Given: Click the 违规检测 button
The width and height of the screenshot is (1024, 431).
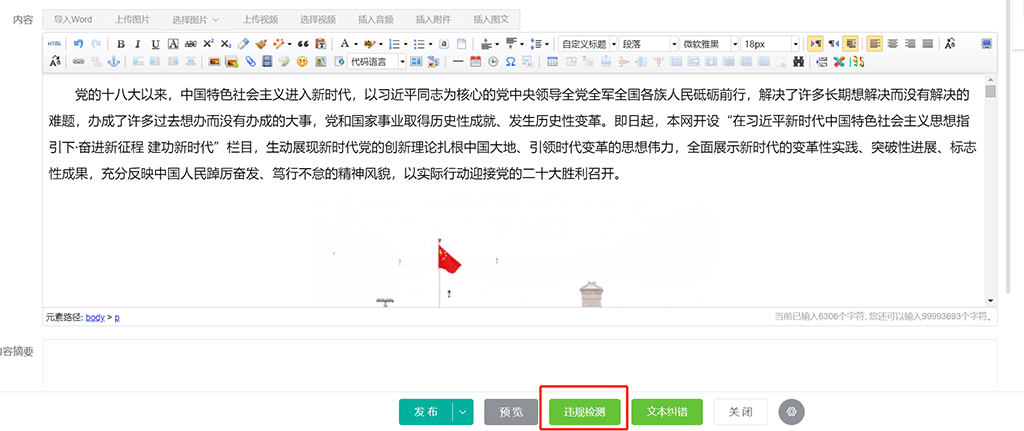Looking at the screenshot, I should point(584,411).
